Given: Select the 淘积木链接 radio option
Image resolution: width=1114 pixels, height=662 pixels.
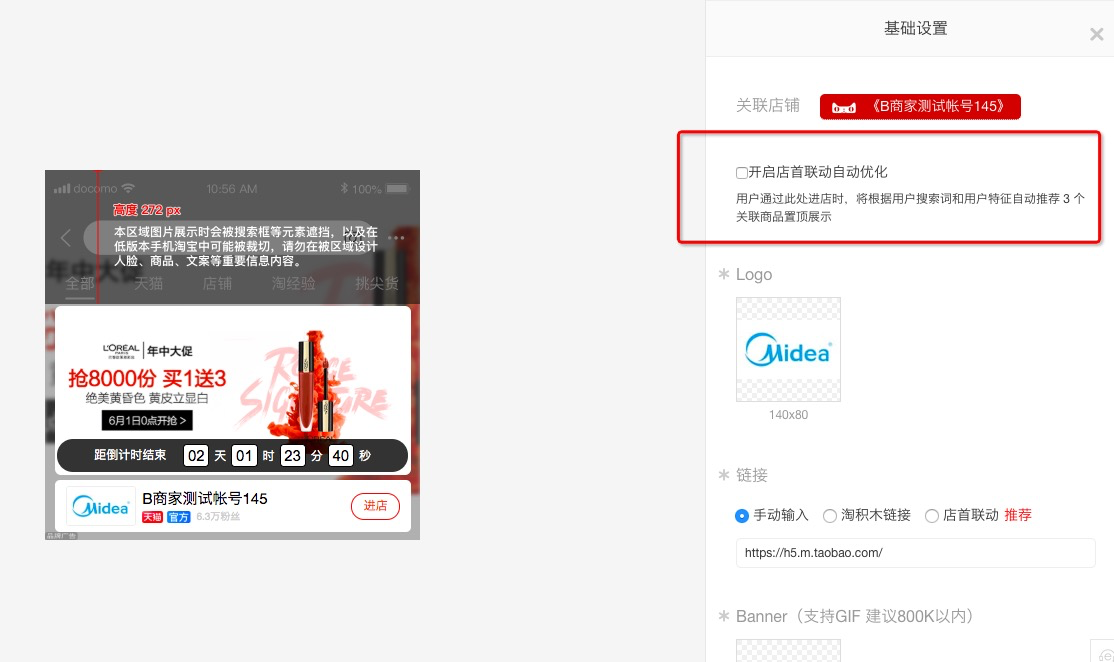Looking at the screenshot, I should (x=829, y=516).
